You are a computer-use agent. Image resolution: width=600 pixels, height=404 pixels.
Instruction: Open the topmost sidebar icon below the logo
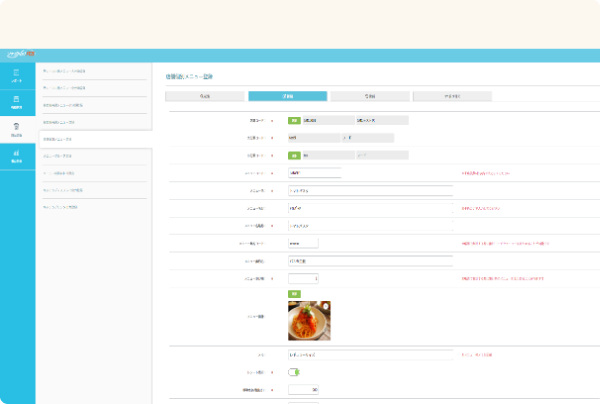(17, 76)
